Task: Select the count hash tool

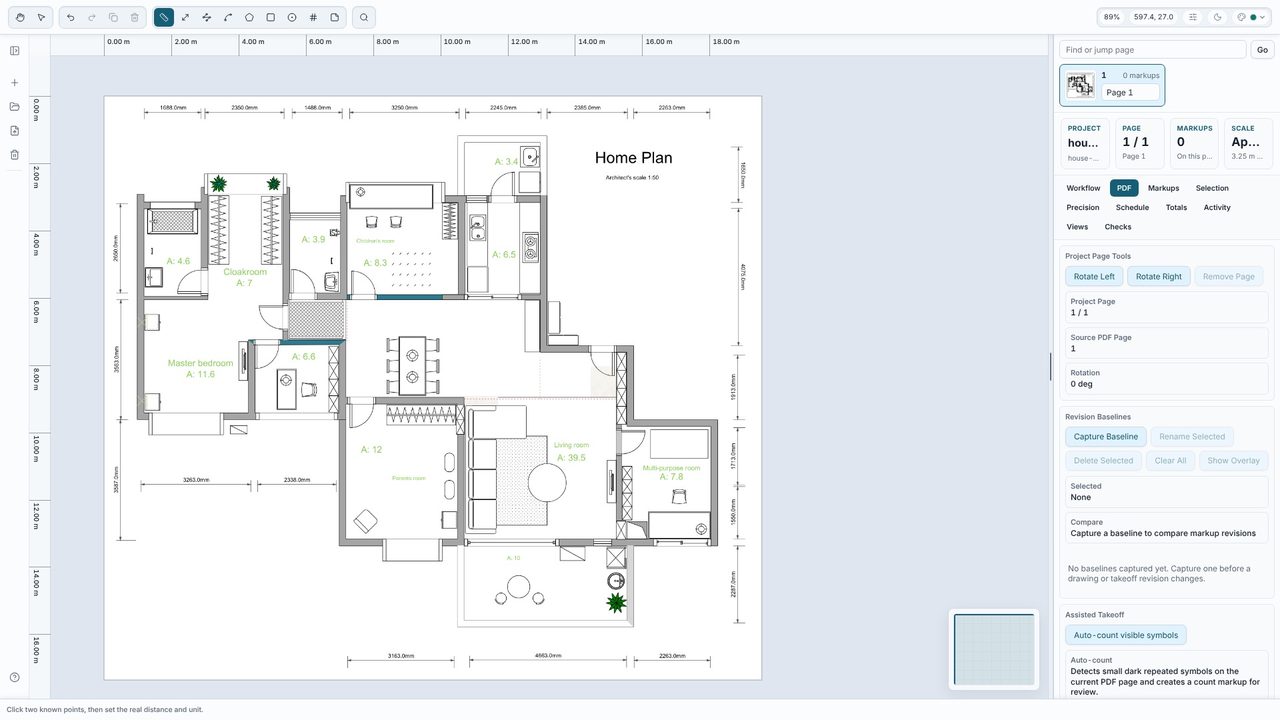Action: coord(313,17)
